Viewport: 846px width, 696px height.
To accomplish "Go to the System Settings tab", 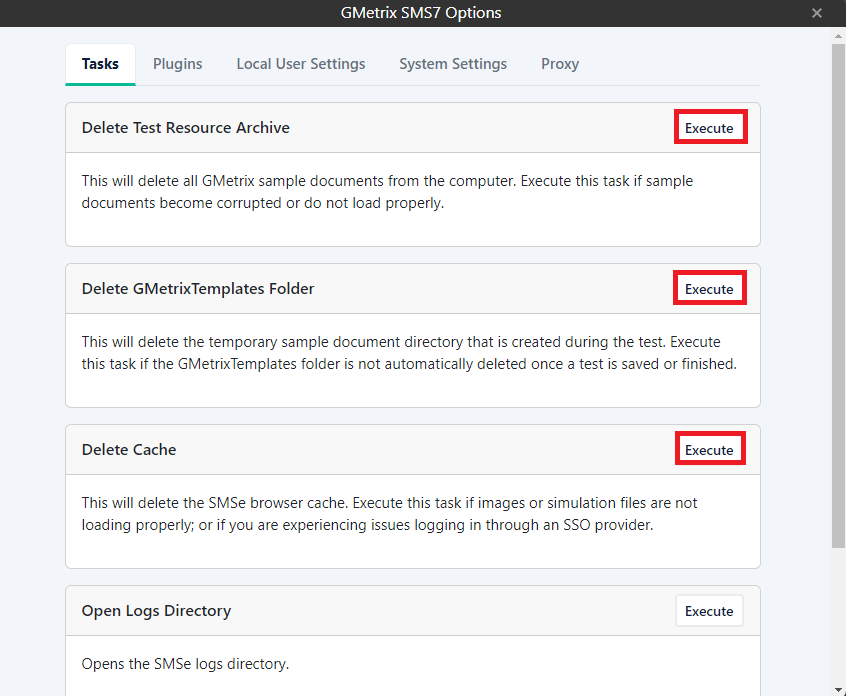I will coord(453,64).
